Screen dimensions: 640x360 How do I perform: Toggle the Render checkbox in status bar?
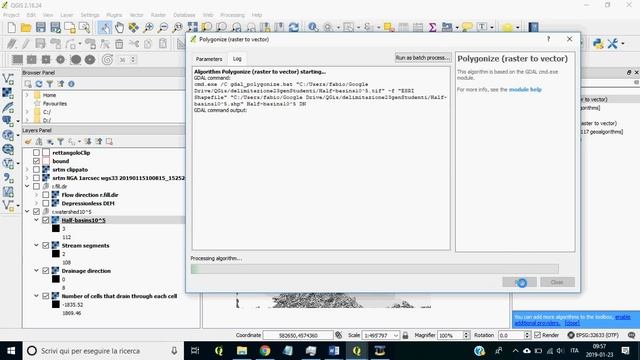click(538, 335)
